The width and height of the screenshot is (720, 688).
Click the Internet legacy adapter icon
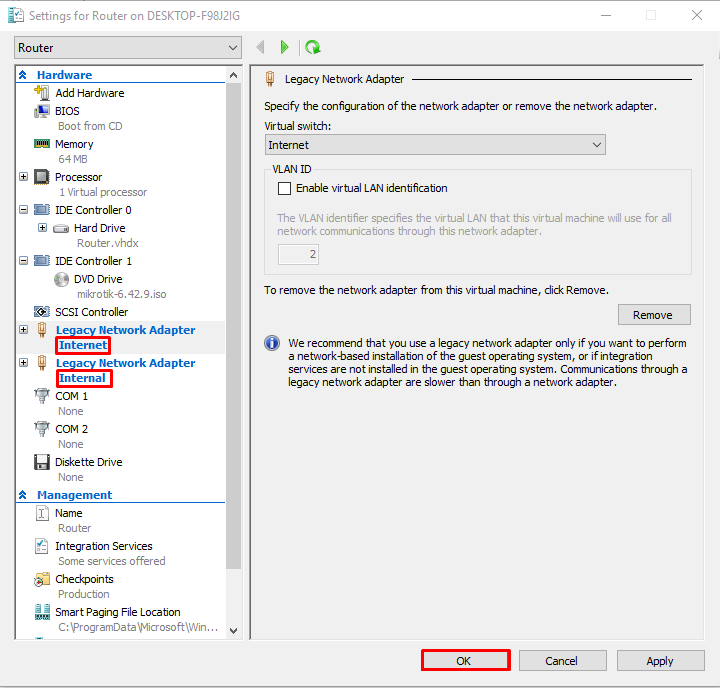point(42,330)
